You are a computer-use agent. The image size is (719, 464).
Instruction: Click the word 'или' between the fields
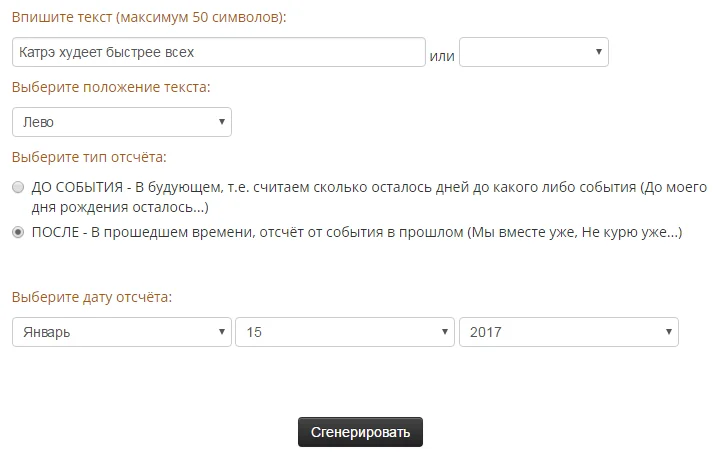pyautogui.click(x=442, y=55)
